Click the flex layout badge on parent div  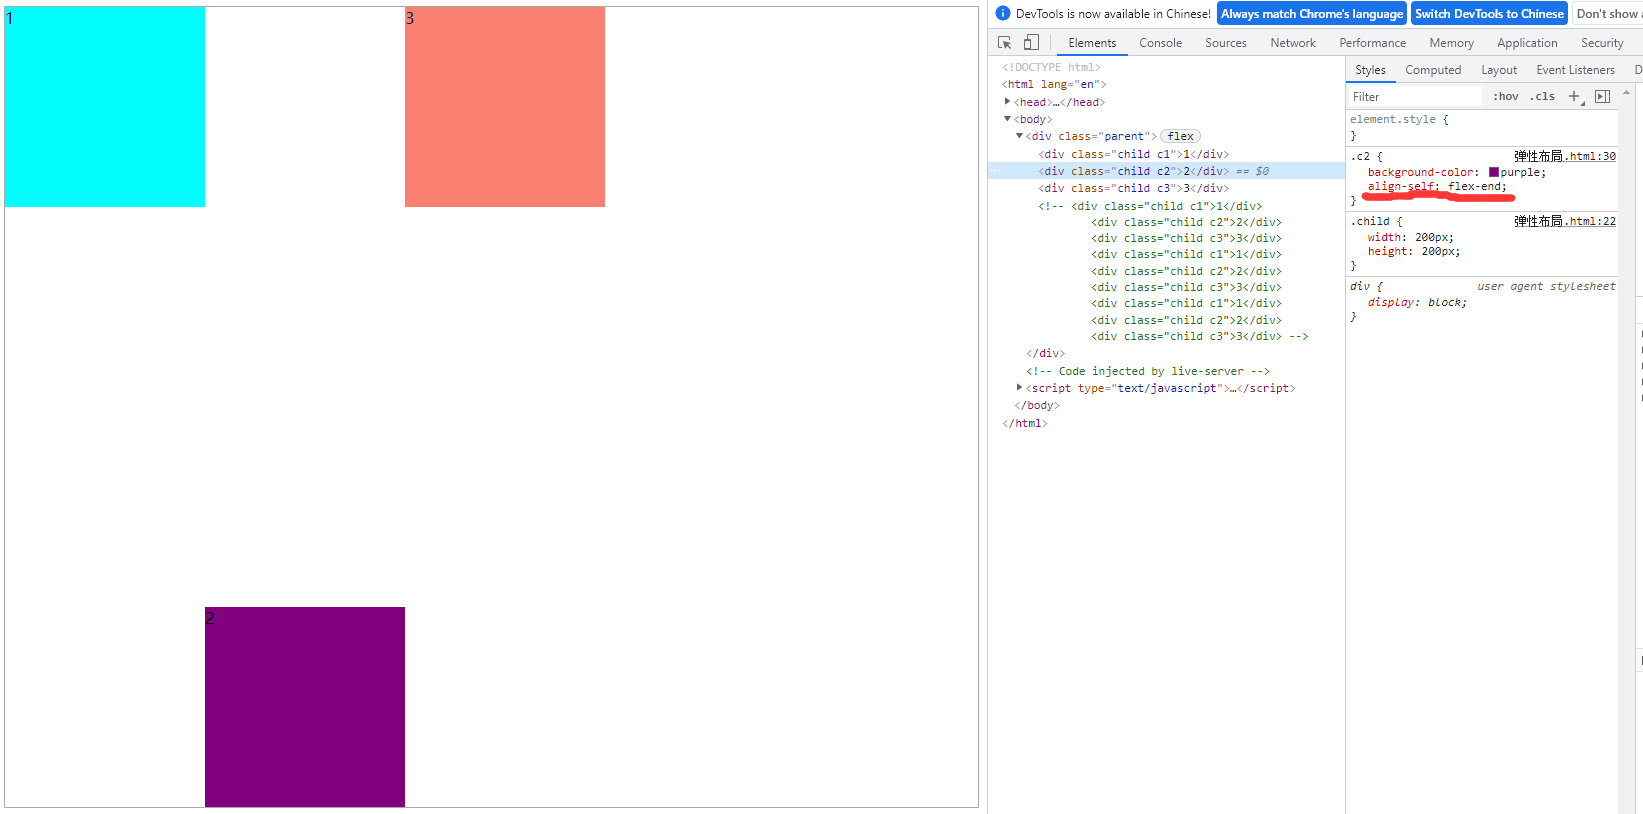[x=1180, y=136]
